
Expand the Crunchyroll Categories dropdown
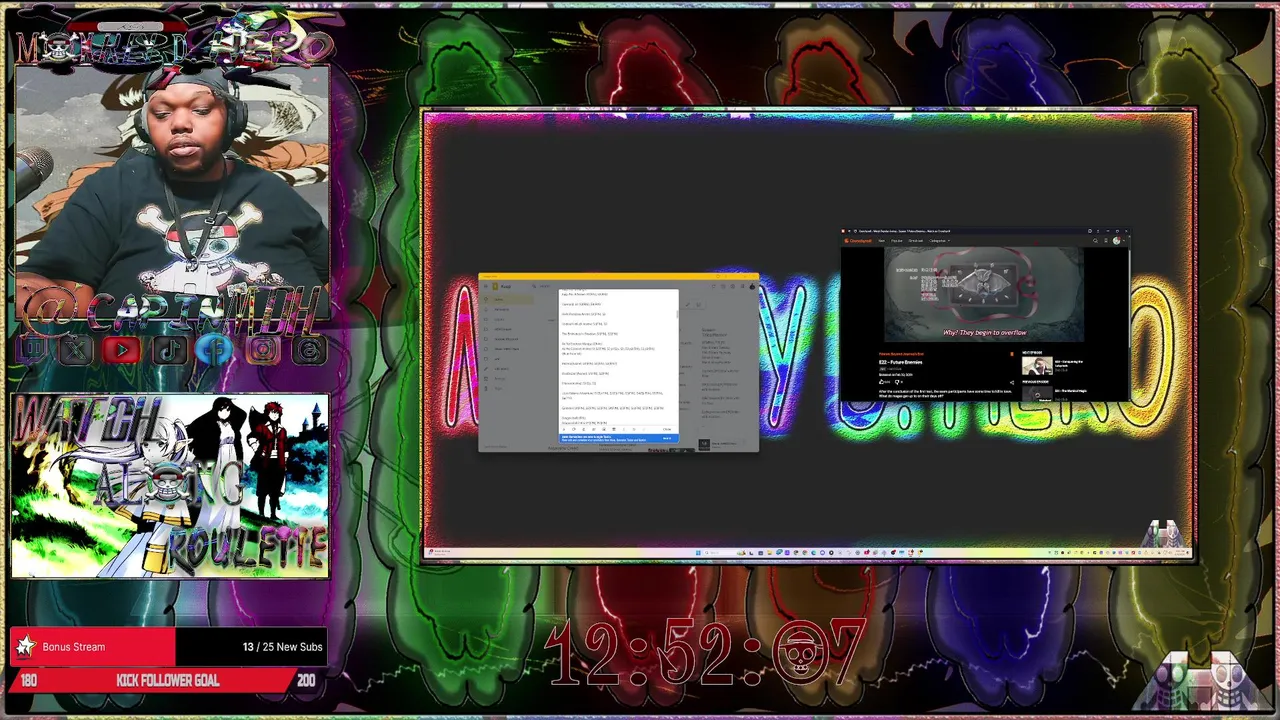939,241
